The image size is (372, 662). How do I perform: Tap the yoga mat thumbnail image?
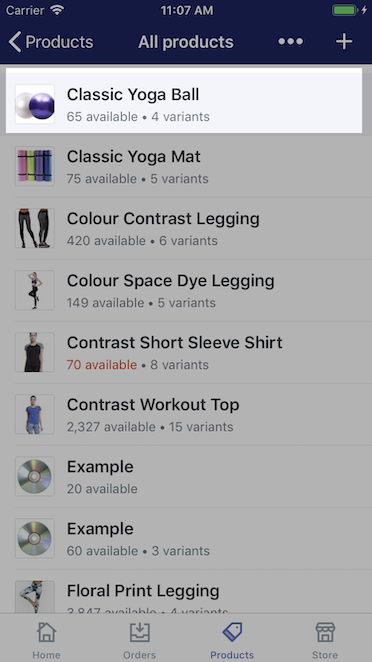35,166
